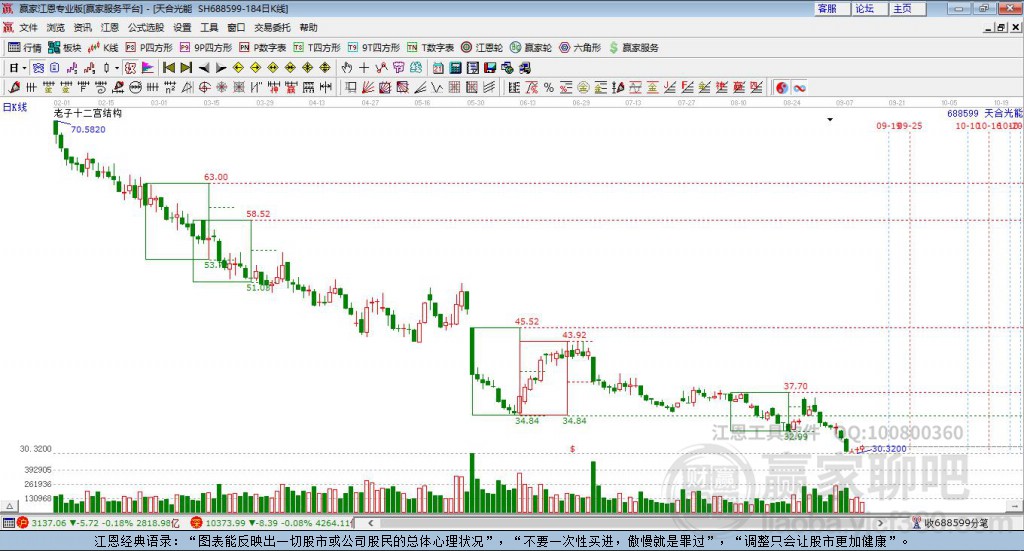The height and width of the screenshot is (551, 1024).
Task: Open the 窗口 menu
Action: tap(236, 27)
